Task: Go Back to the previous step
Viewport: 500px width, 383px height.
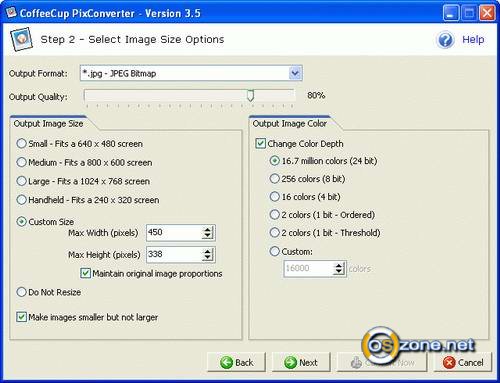Action: click(x=236, y=362)
